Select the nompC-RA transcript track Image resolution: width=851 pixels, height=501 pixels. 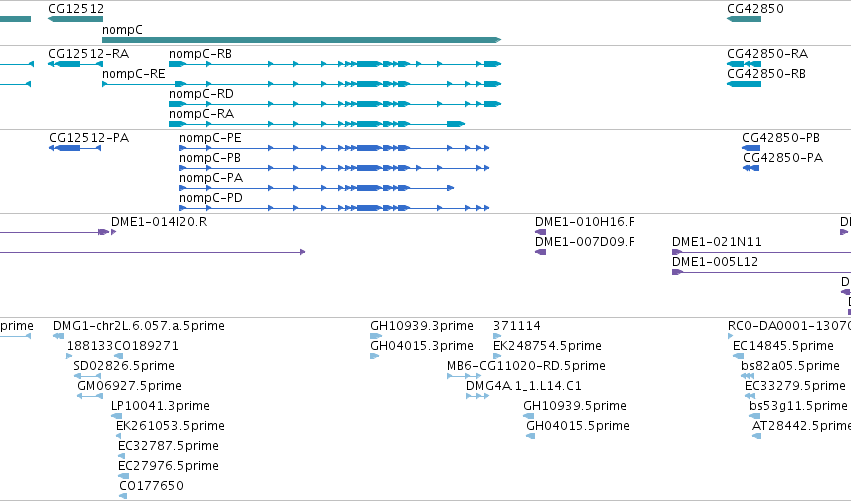point(317,124)
